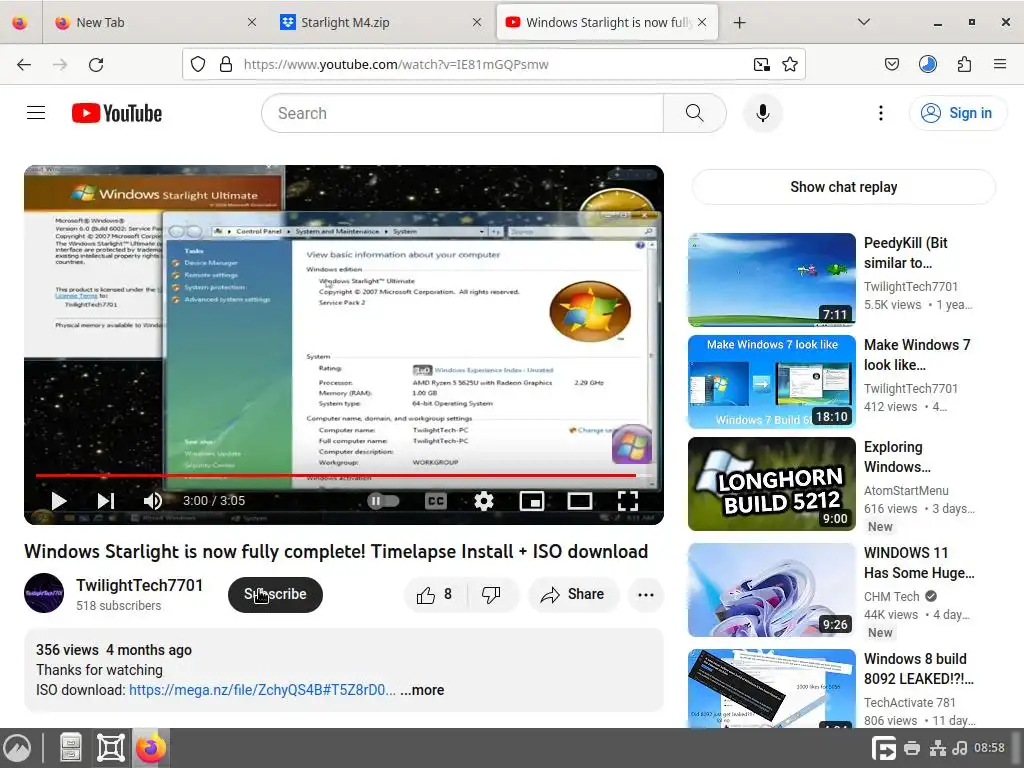
Task: Toggle the autoplay switch
Action: pyautogui.click(x=383, y=501)
